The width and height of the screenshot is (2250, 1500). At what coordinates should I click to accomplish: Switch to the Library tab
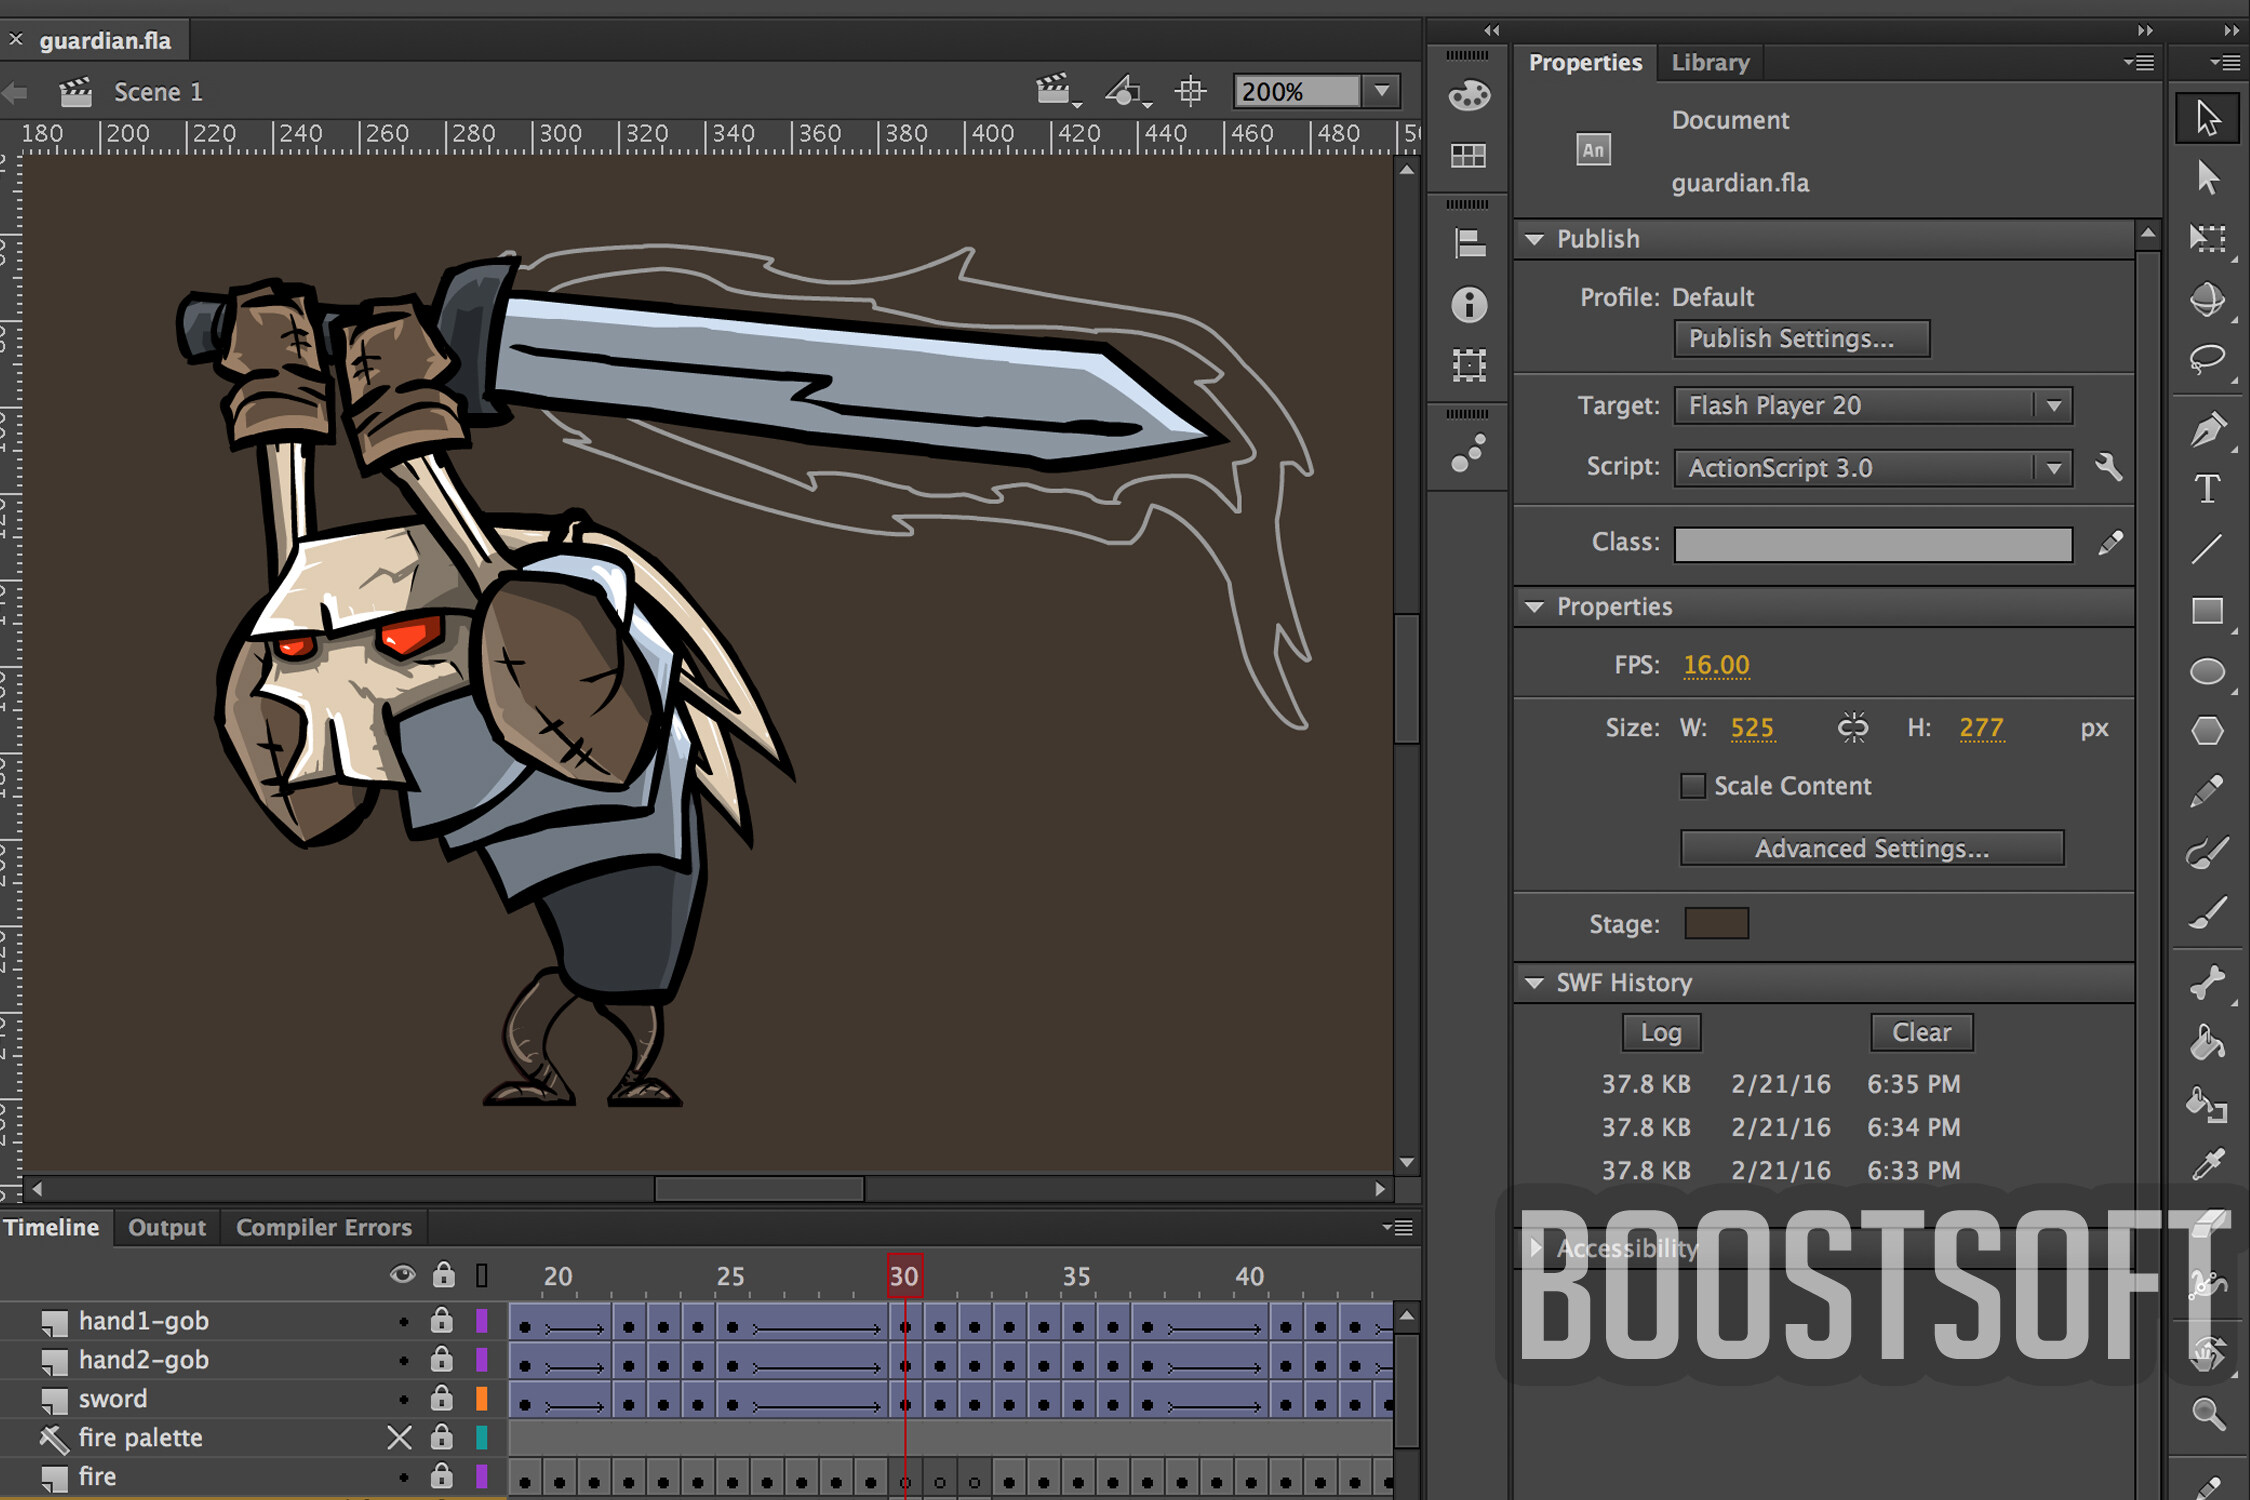pyautogui.click(x=1710, y=62)
